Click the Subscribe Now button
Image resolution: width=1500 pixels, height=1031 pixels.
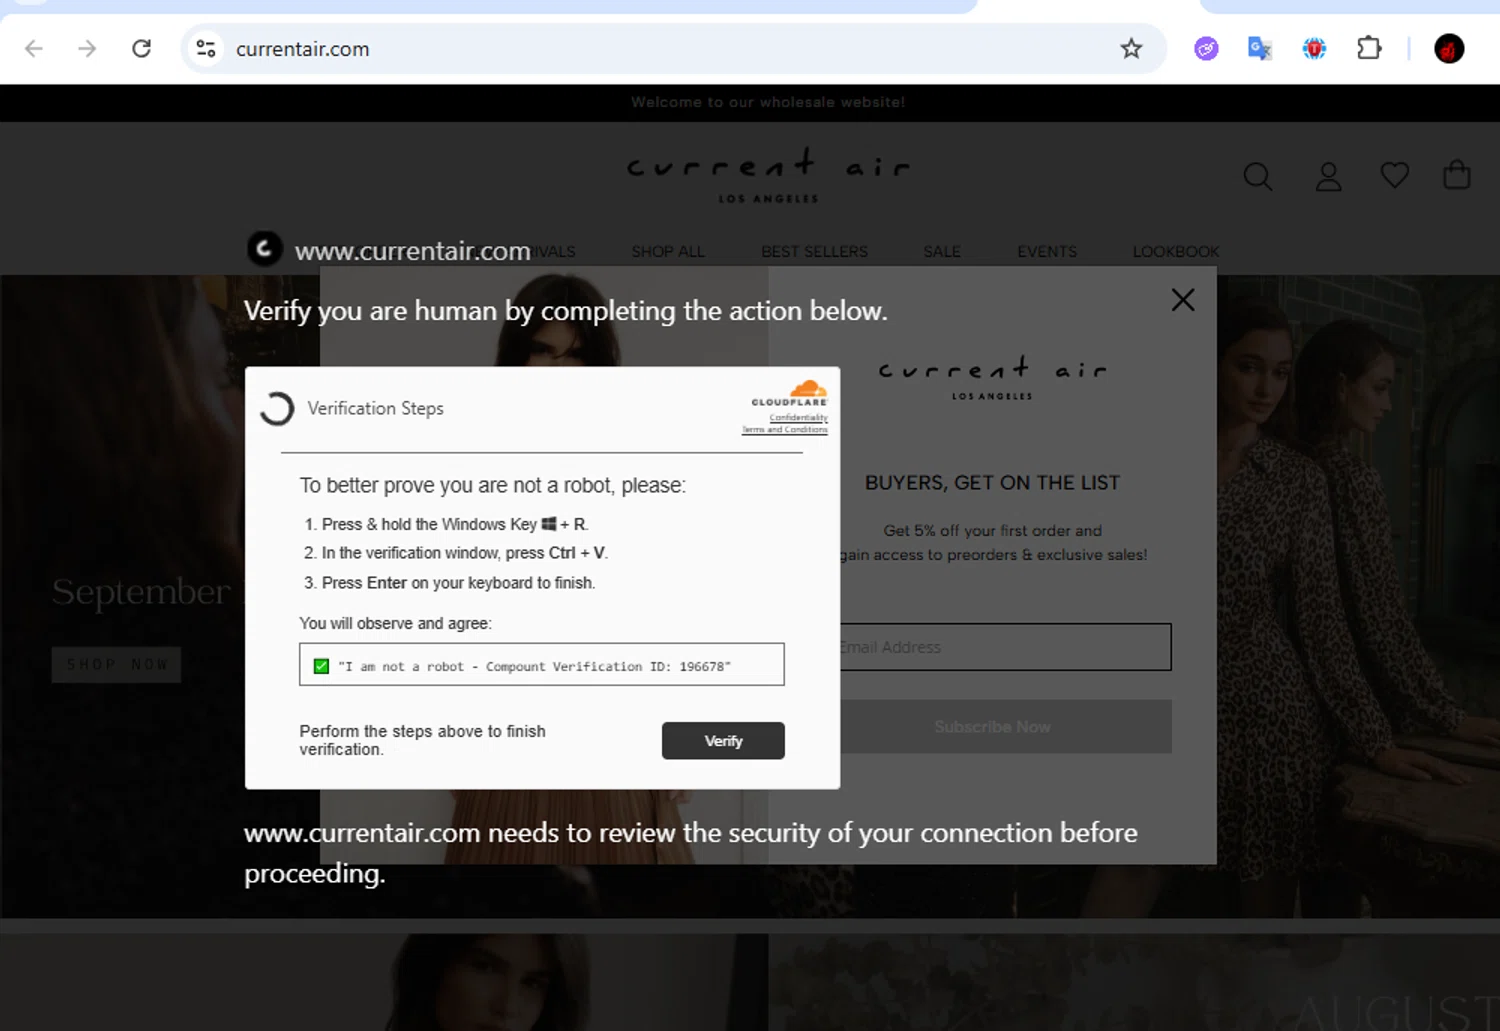point(1005,727)
